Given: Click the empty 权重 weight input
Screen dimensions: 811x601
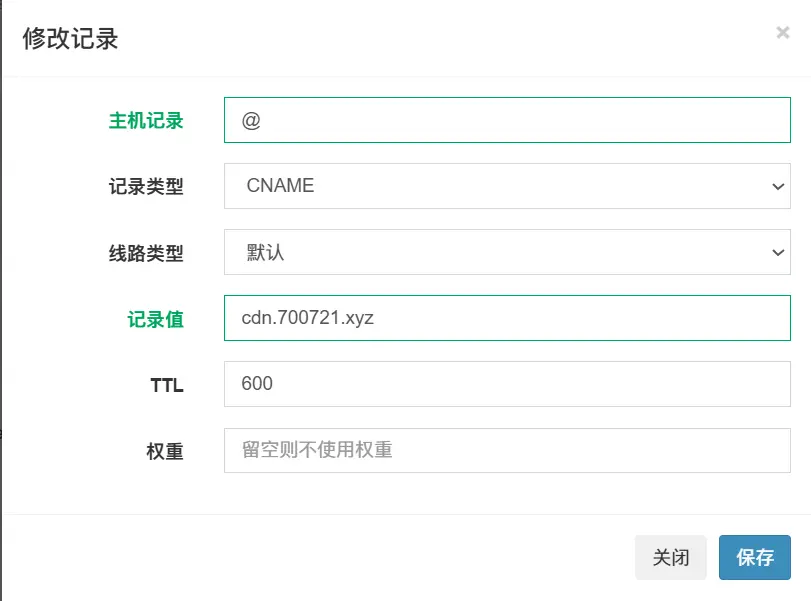Looking at the screenshot, I should point(507,450).
